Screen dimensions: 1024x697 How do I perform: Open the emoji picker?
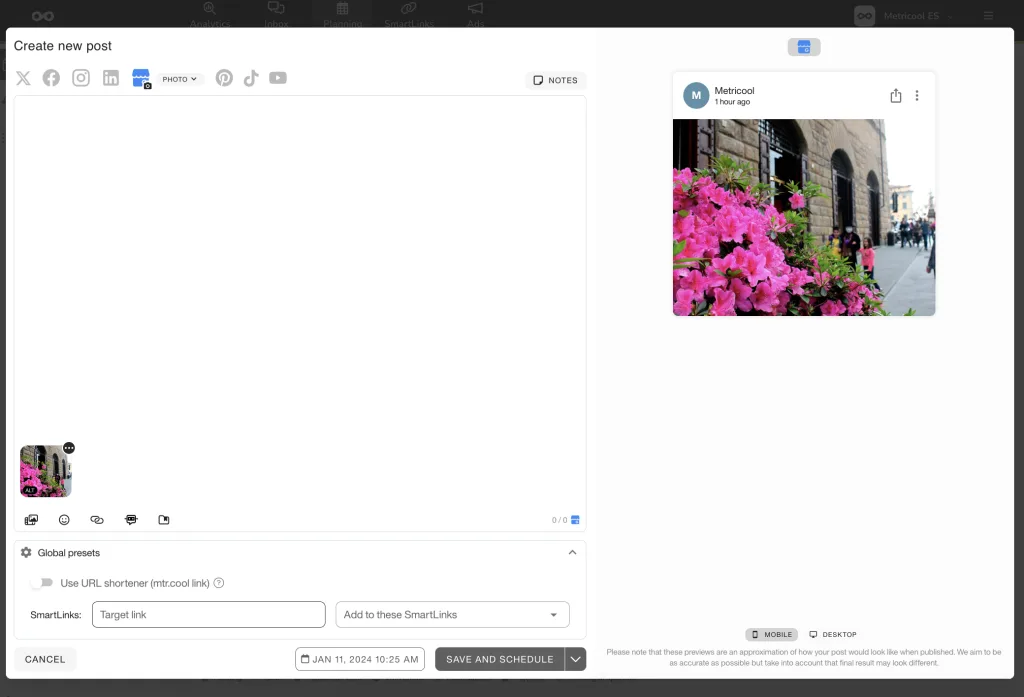tap(64, 520)
